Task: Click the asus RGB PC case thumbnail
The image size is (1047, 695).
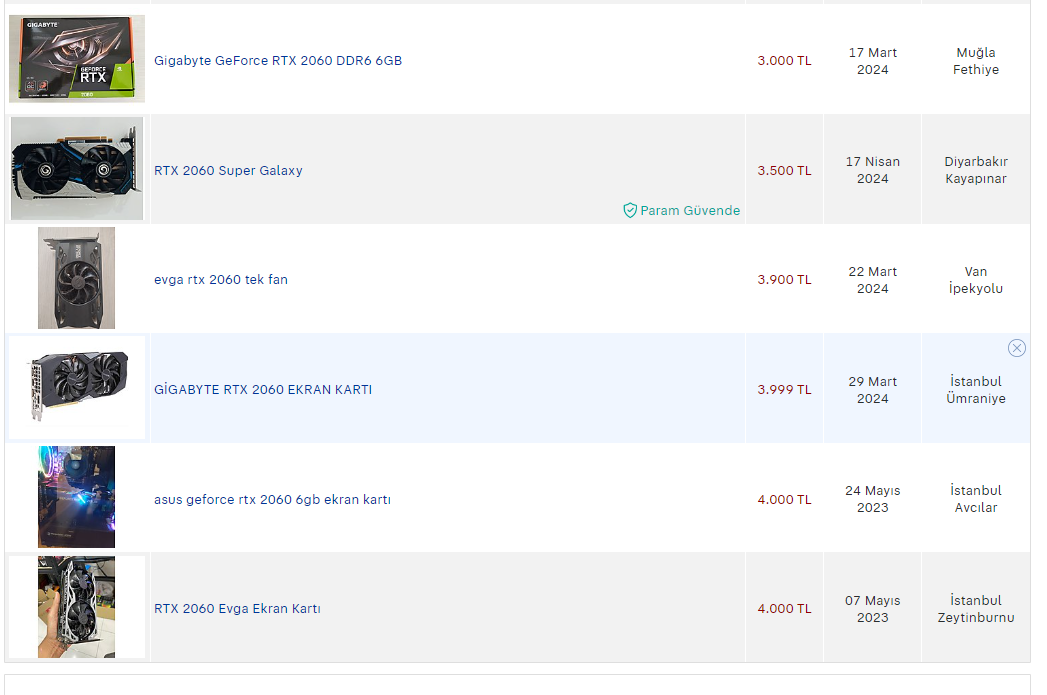Action: coord(76,497)
